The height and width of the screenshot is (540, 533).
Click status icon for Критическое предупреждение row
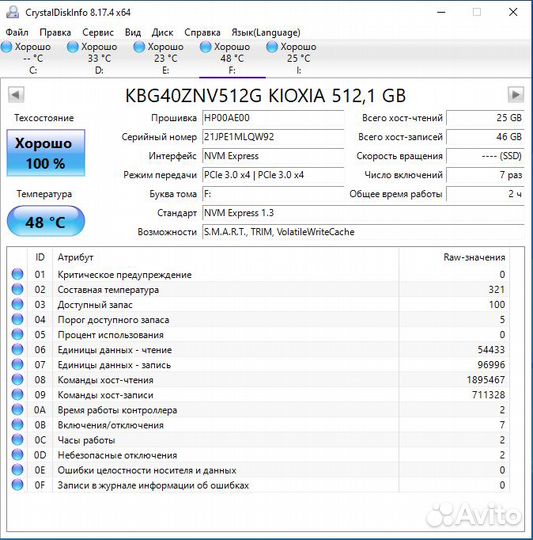pyautogui.click(x=17, y=274)
